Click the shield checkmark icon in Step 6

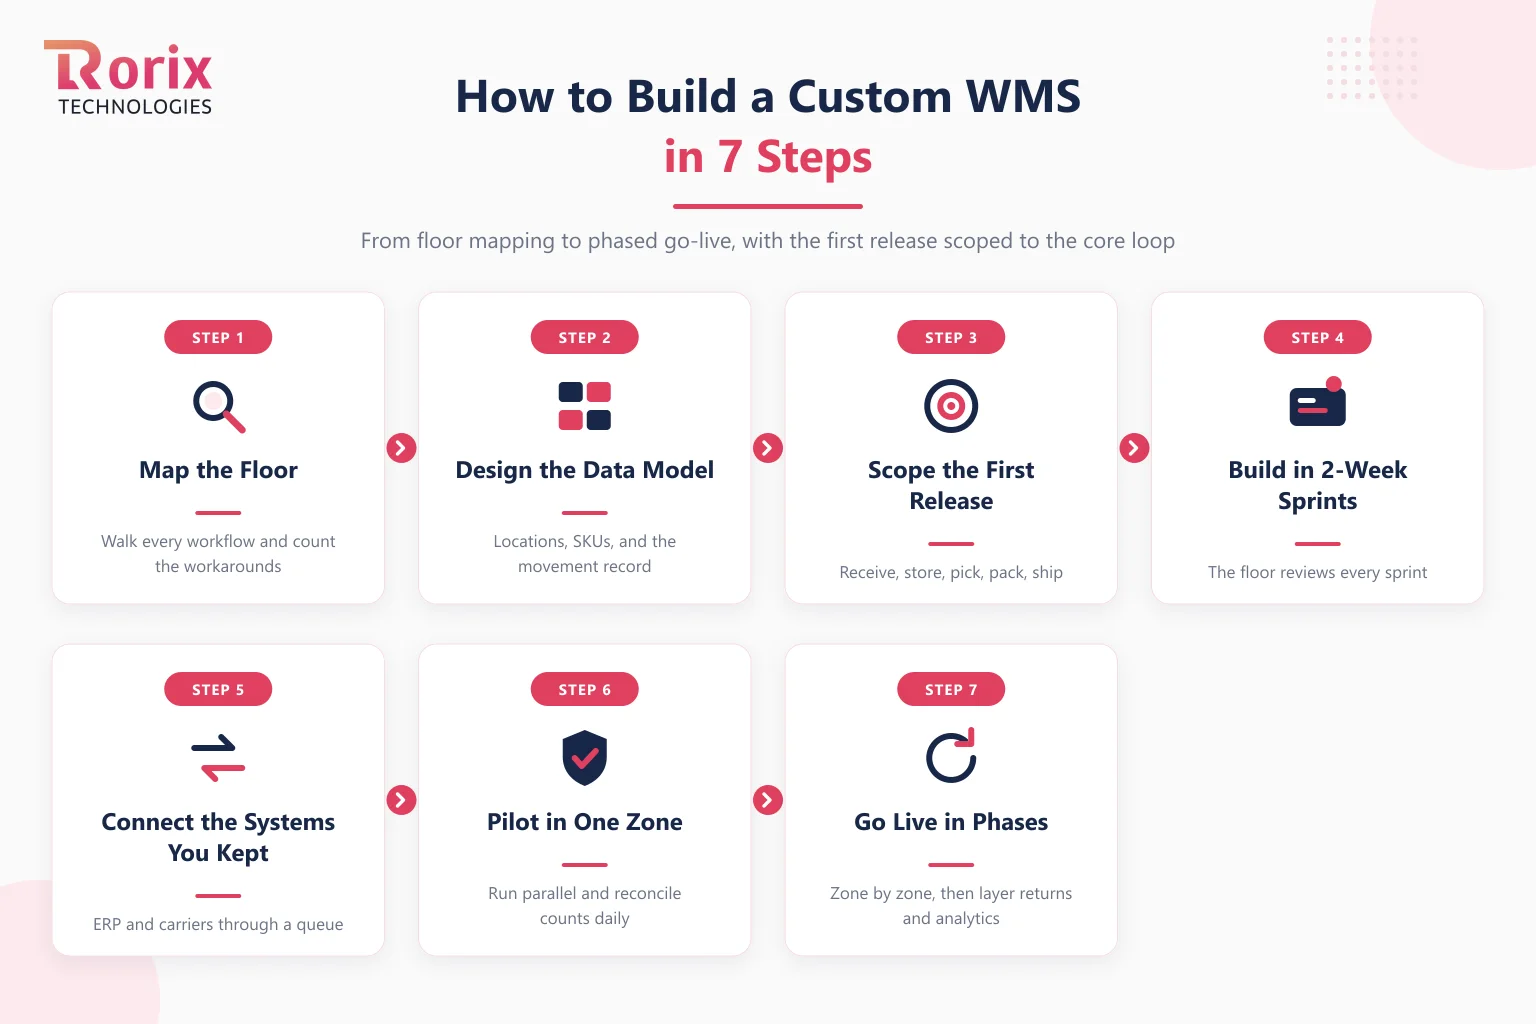pyautogui.click(x=585, y=758)
